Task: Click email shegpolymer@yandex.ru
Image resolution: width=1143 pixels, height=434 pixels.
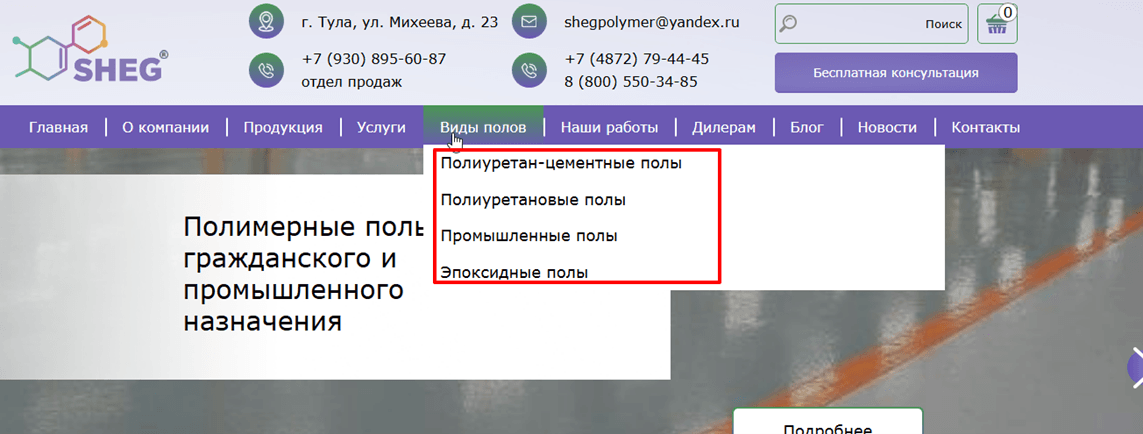Action: (x=652, y=22)
